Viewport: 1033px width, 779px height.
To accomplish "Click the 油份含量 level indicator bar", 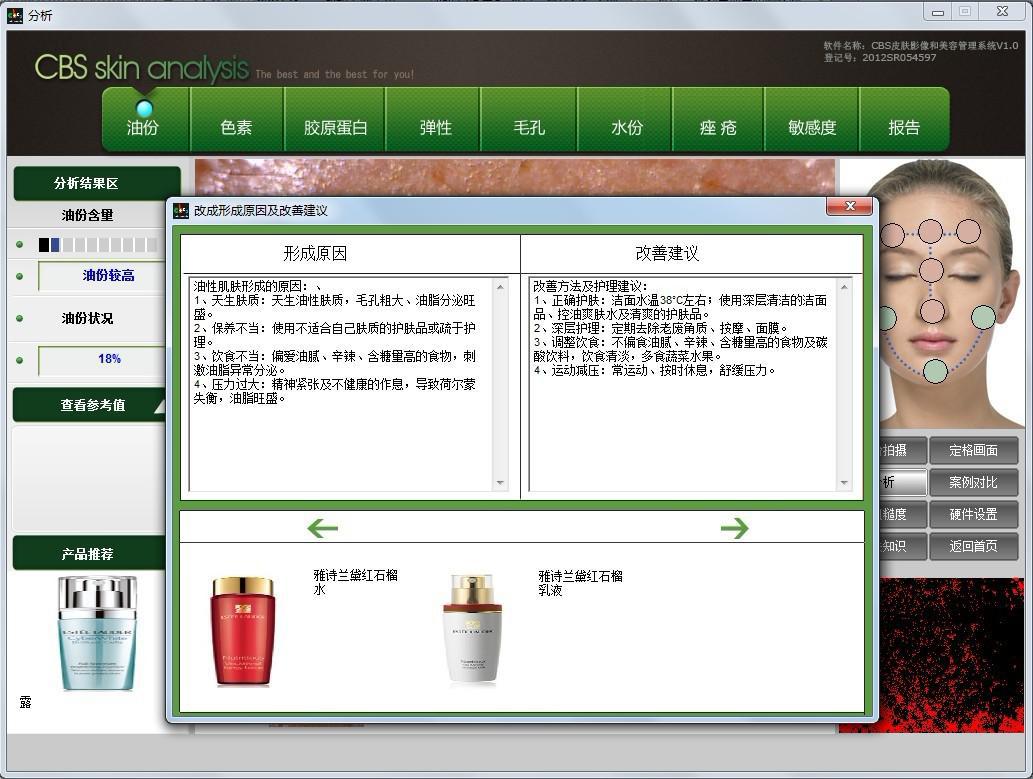I will point(98,245).
